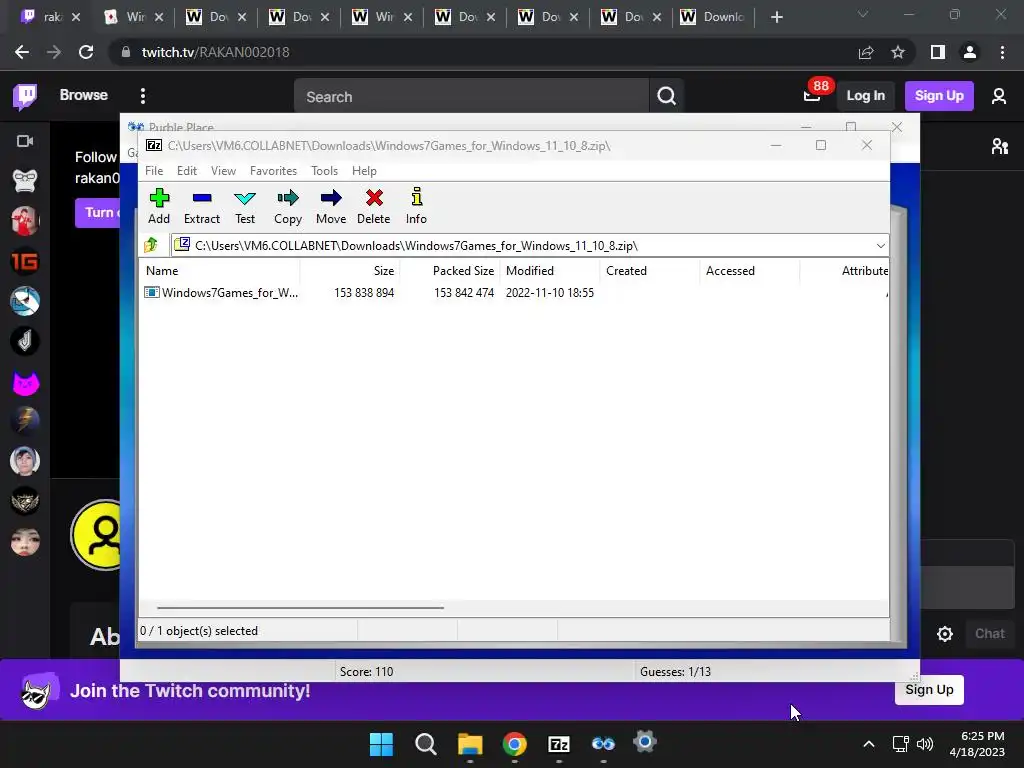Sort by the Name column header
Image resolution: width=1024 pixels, height=768 pixels.
[219, 270]
